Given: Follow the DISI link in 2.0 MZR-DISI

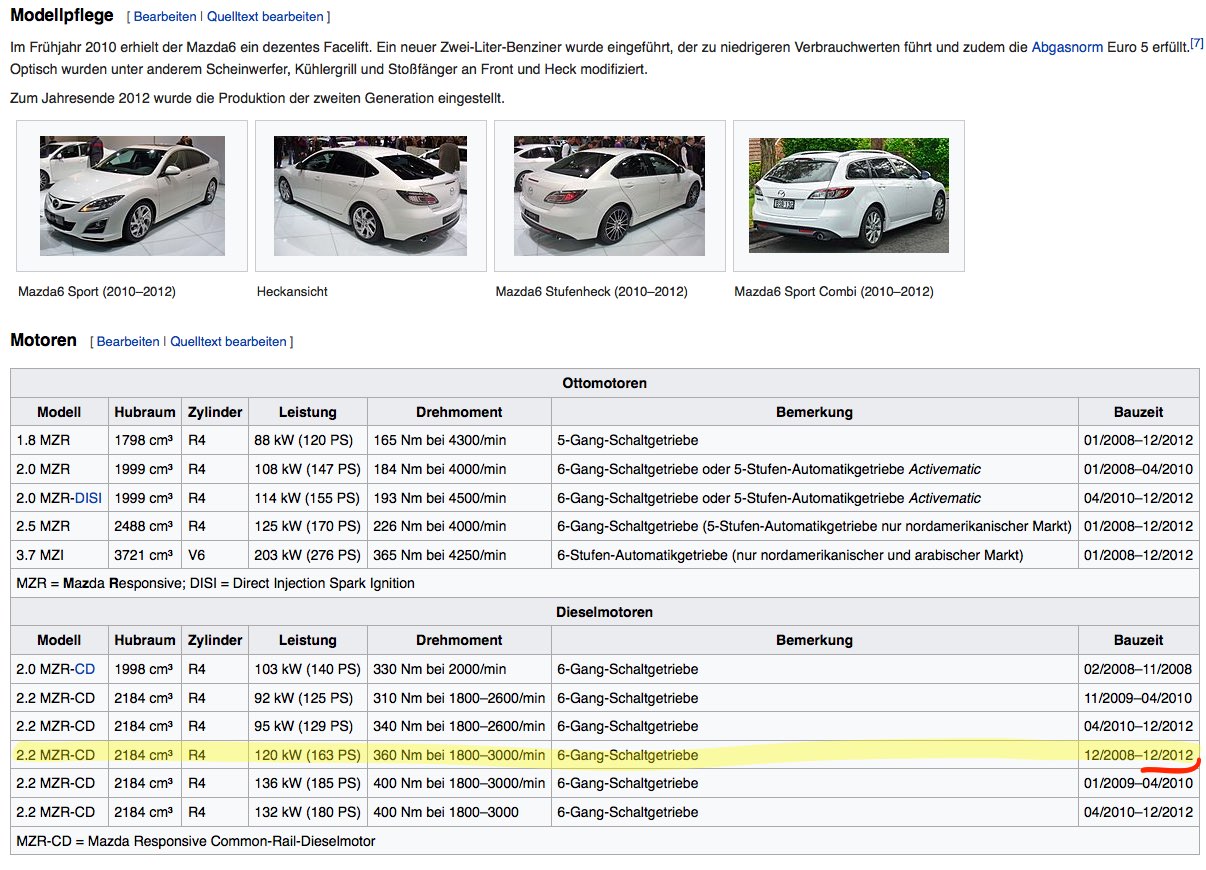Looking at the screenshot, I should [x=88, y=498].
